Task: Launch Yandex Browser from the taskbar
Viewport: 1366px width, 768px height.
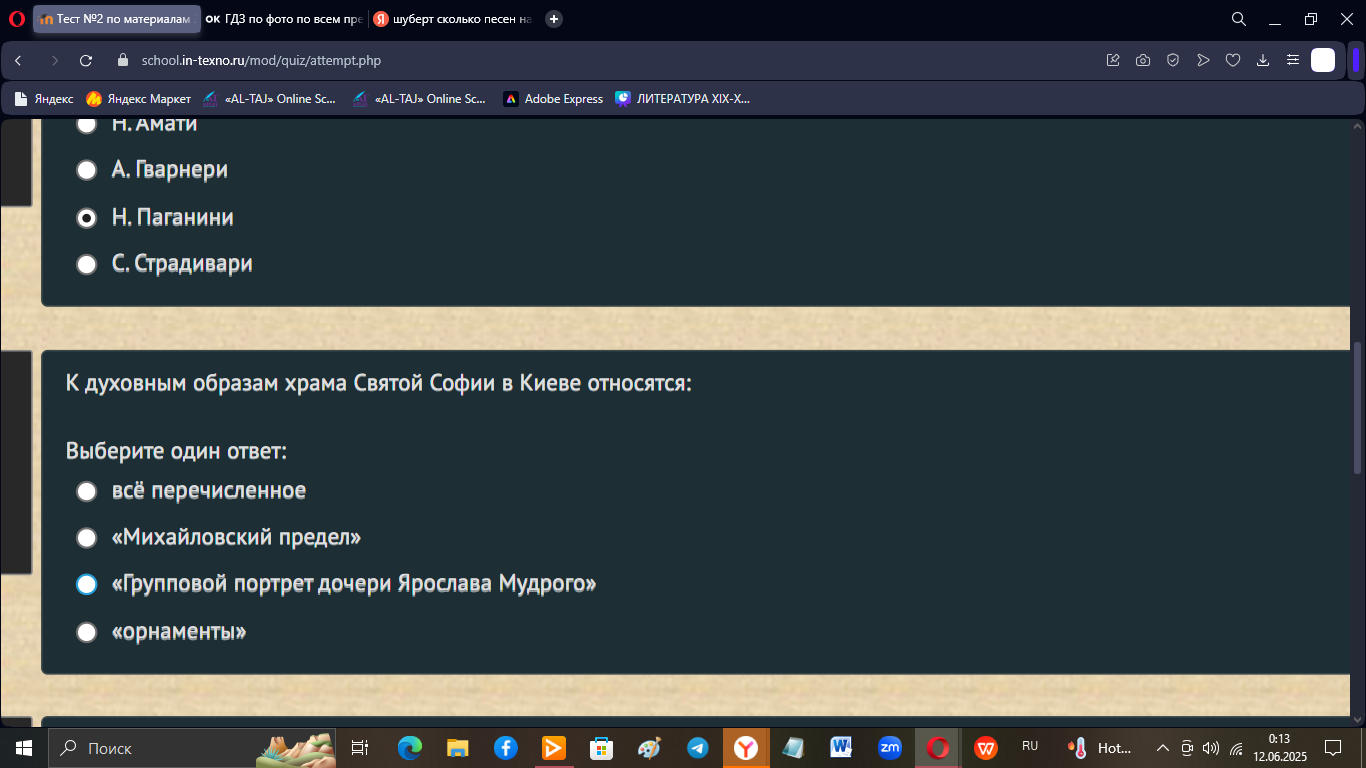Action: point(745,748)
